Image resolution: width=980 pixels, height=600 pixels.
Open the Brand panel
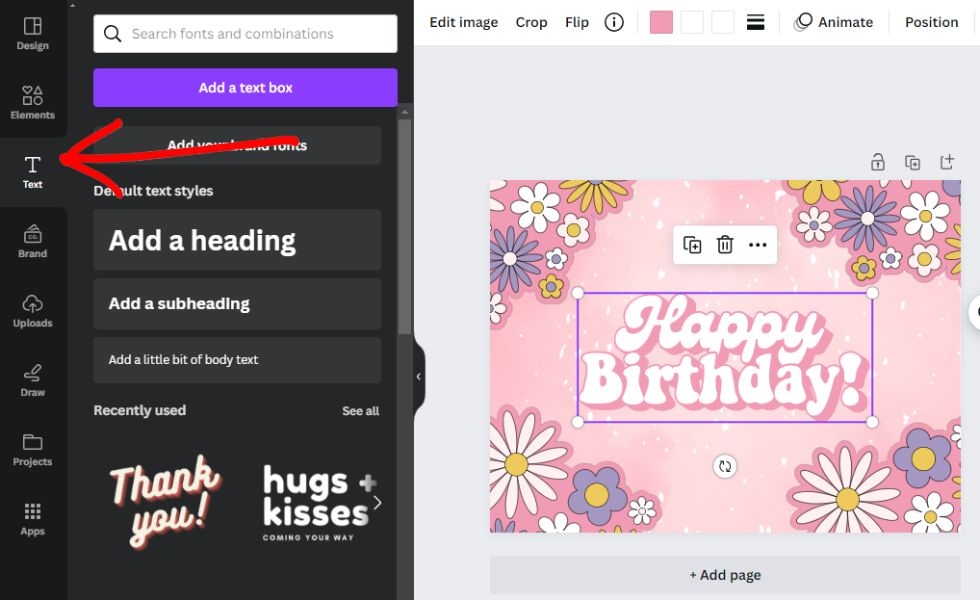(32, 239)
